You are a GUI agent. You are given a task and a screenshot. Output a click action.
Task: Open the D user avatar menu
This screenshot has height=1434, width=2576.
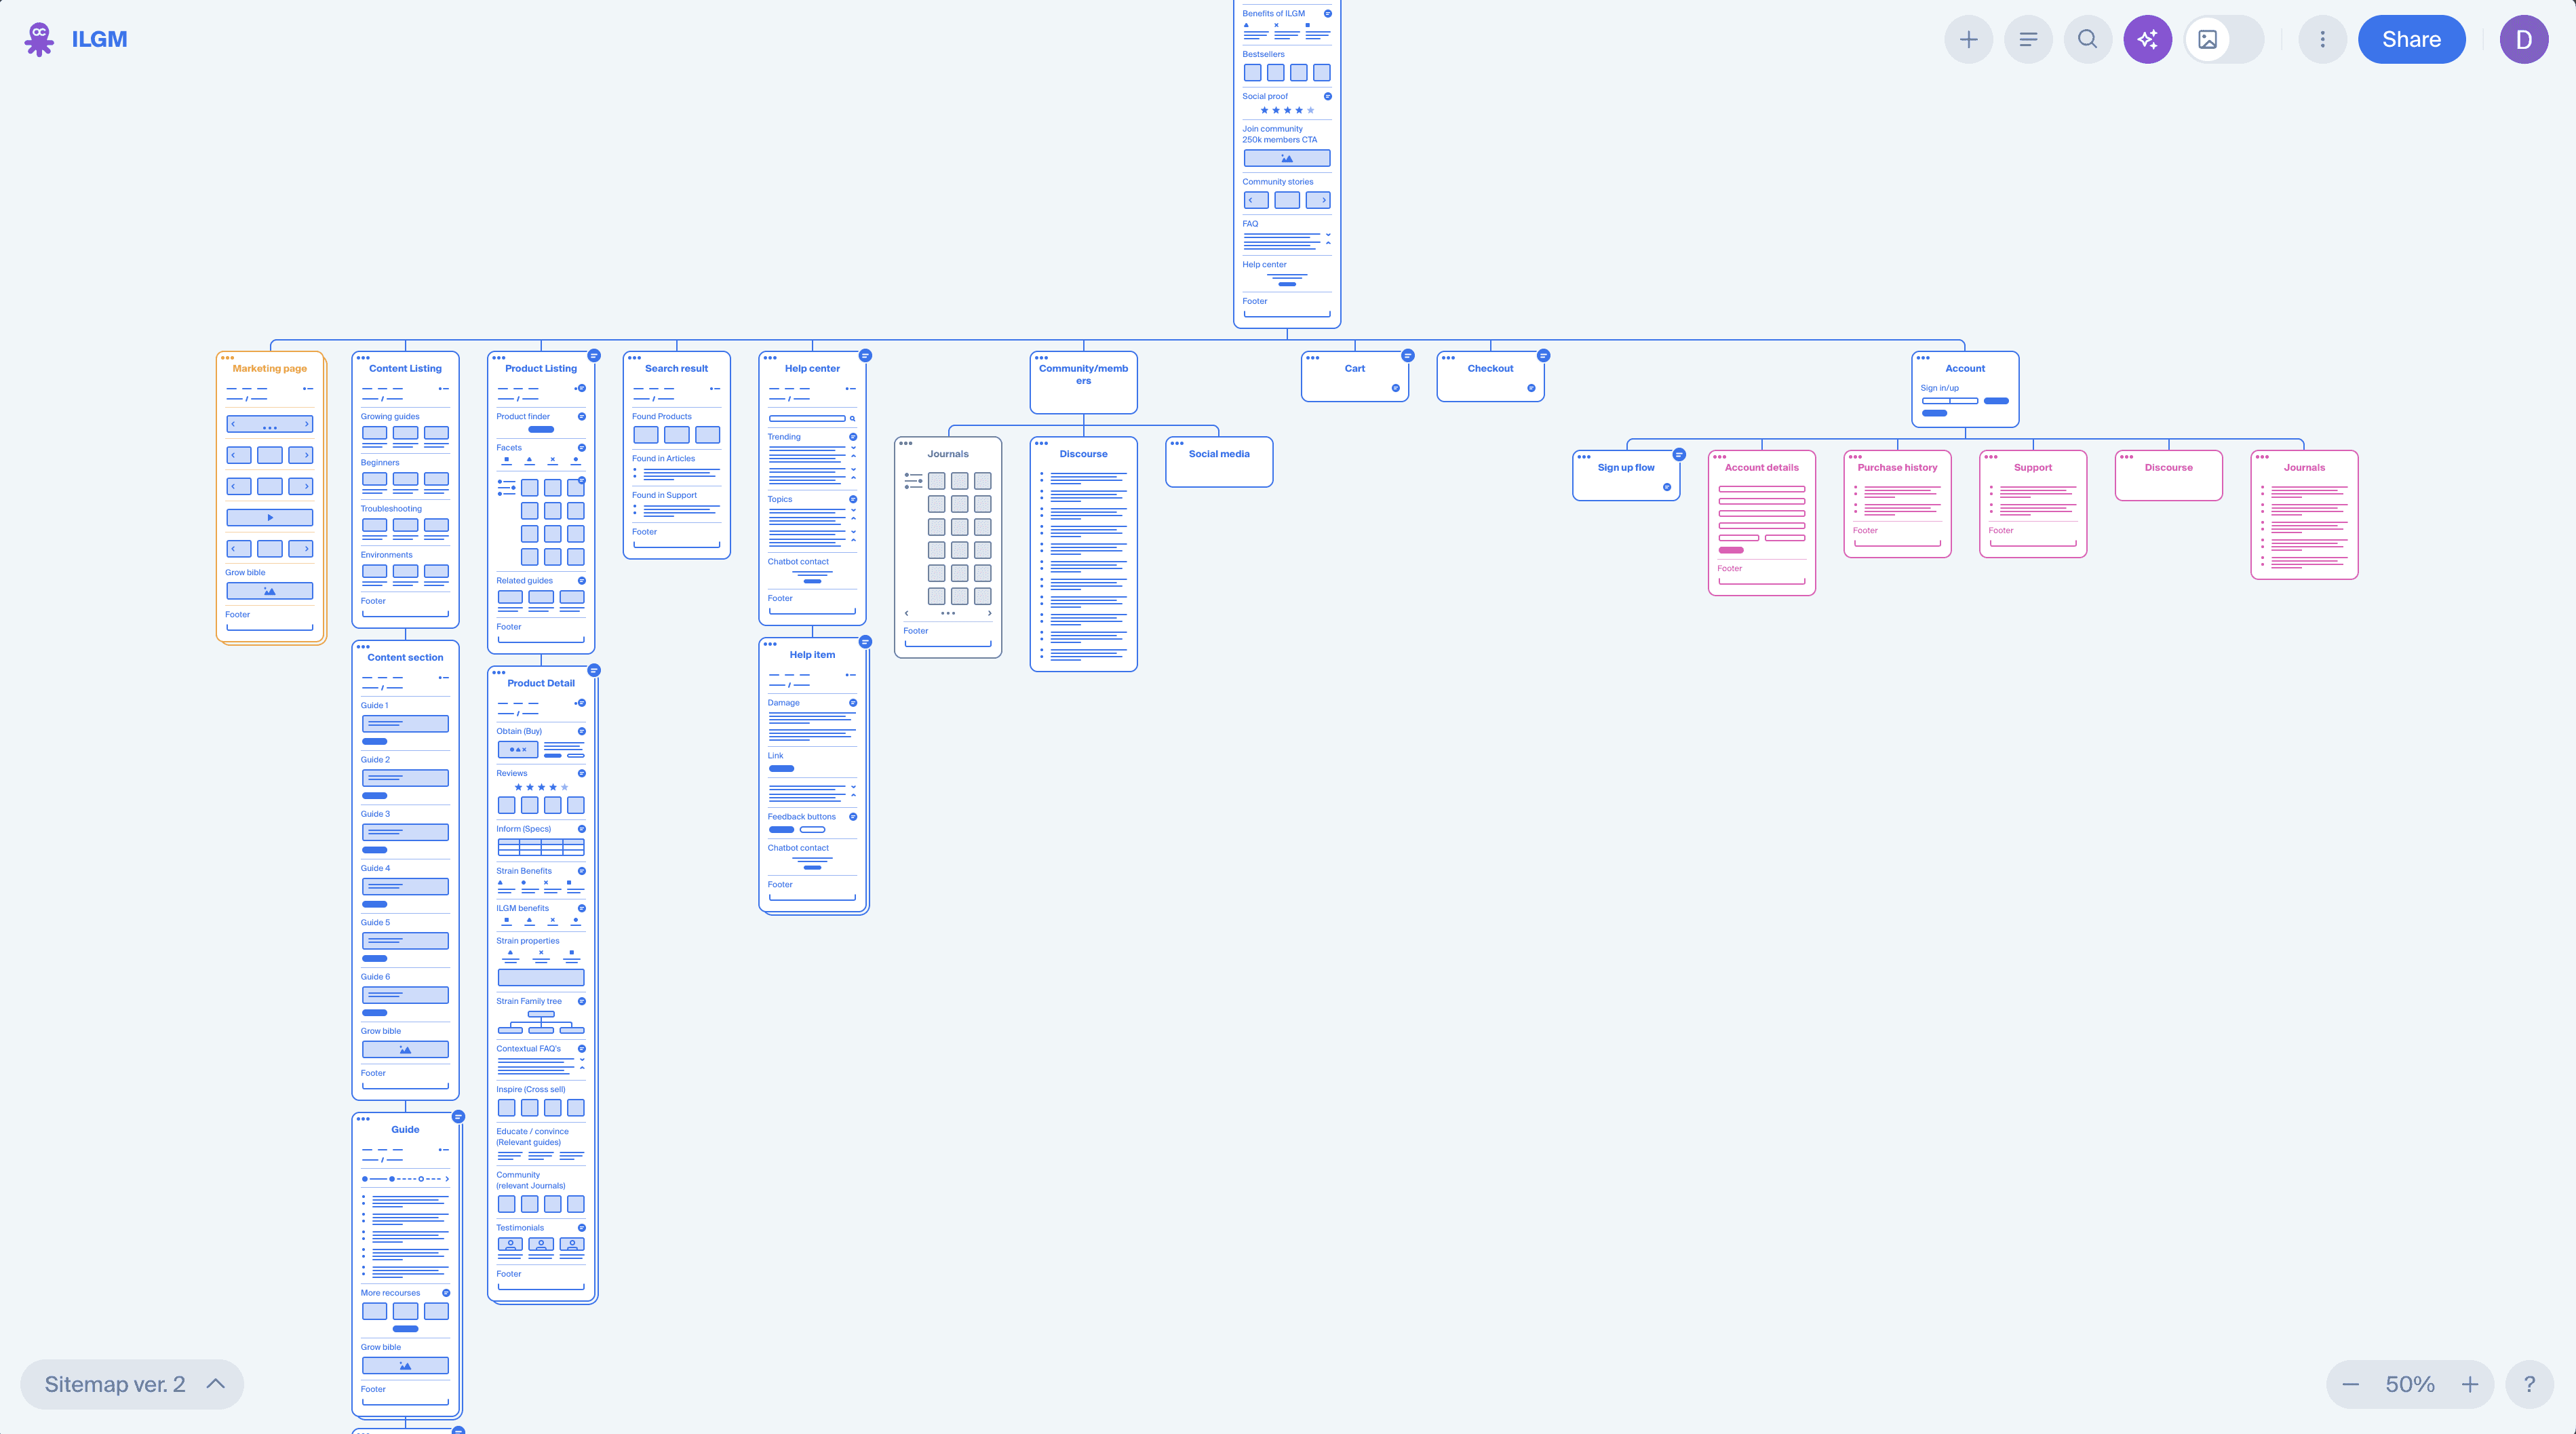[2523, 39]
